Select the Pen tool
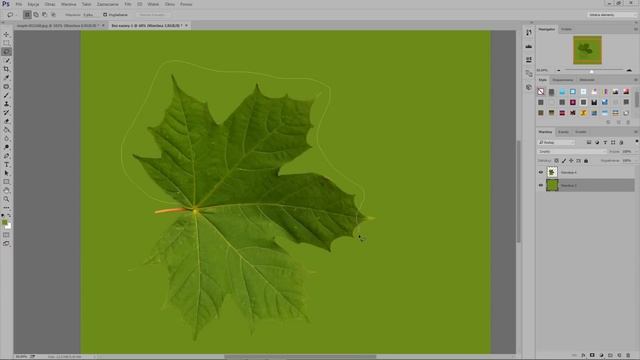Viewport: 640px width, 360px height. pos(6,156)
